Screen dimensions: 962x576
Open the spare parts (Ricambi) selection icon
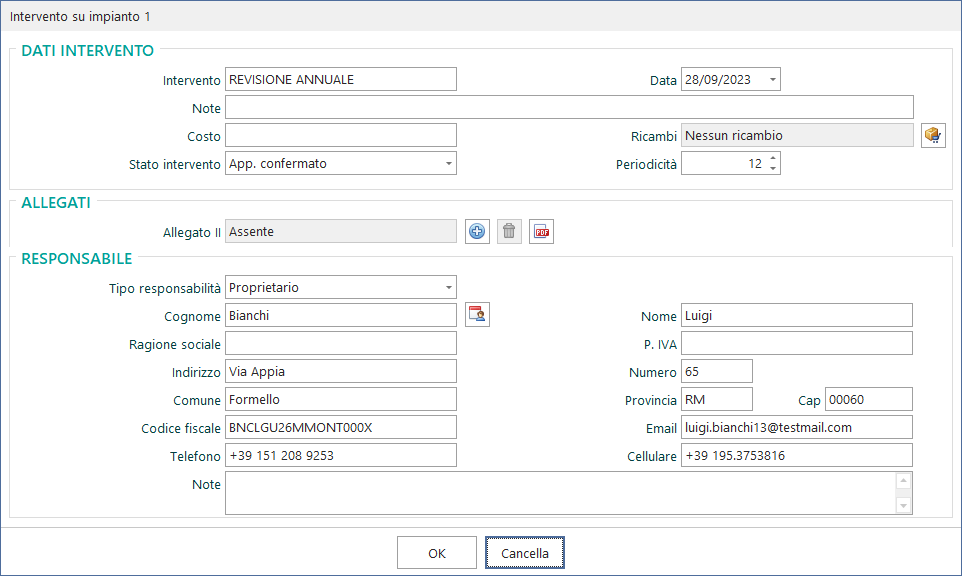coord(932,136)
